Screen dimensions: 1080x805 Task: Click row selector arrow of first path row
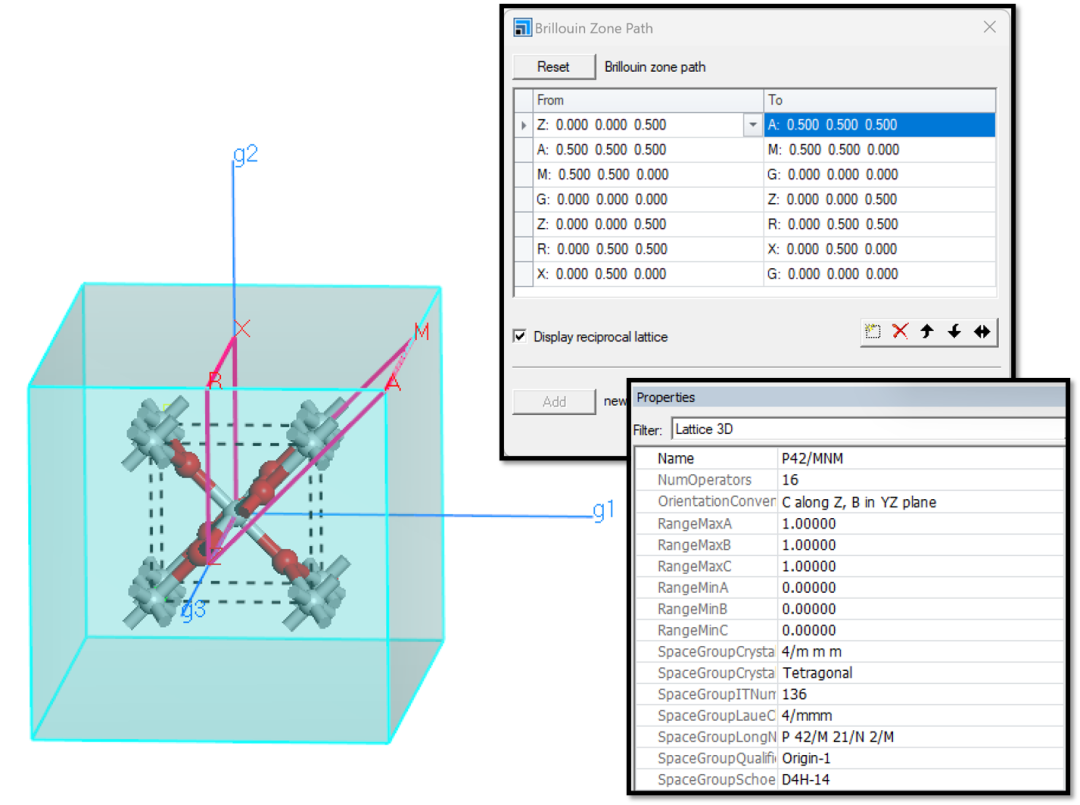click(523, 125)
